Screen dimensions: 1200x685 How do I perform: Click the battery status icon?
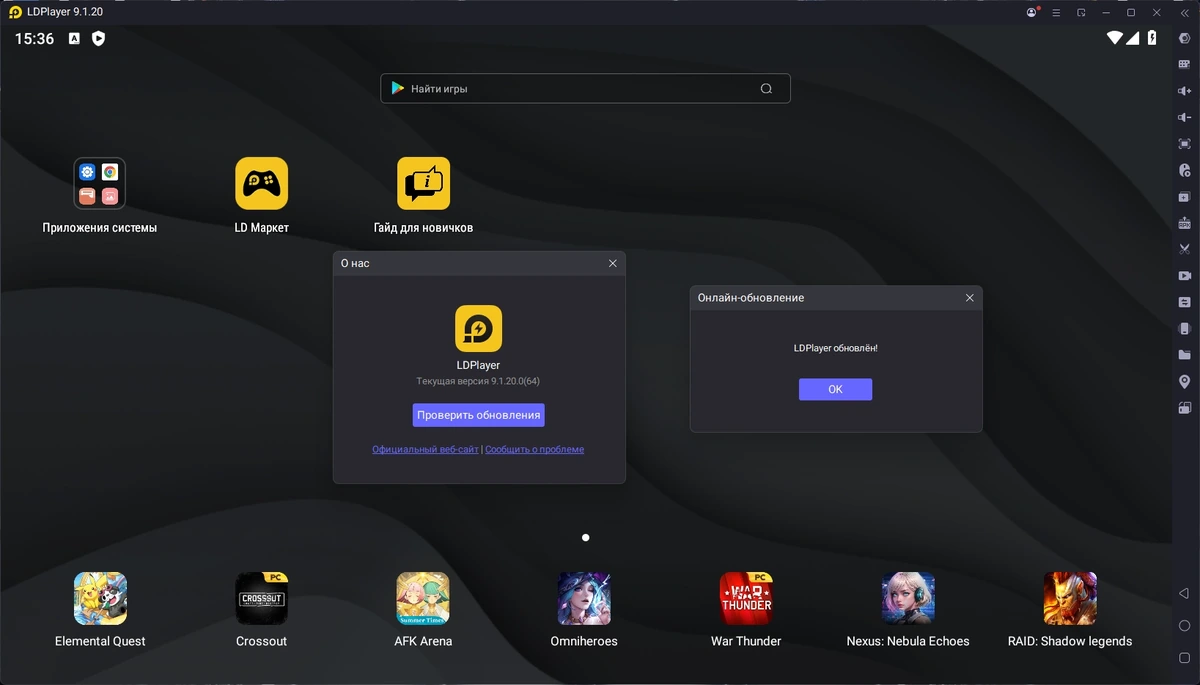1152,38
